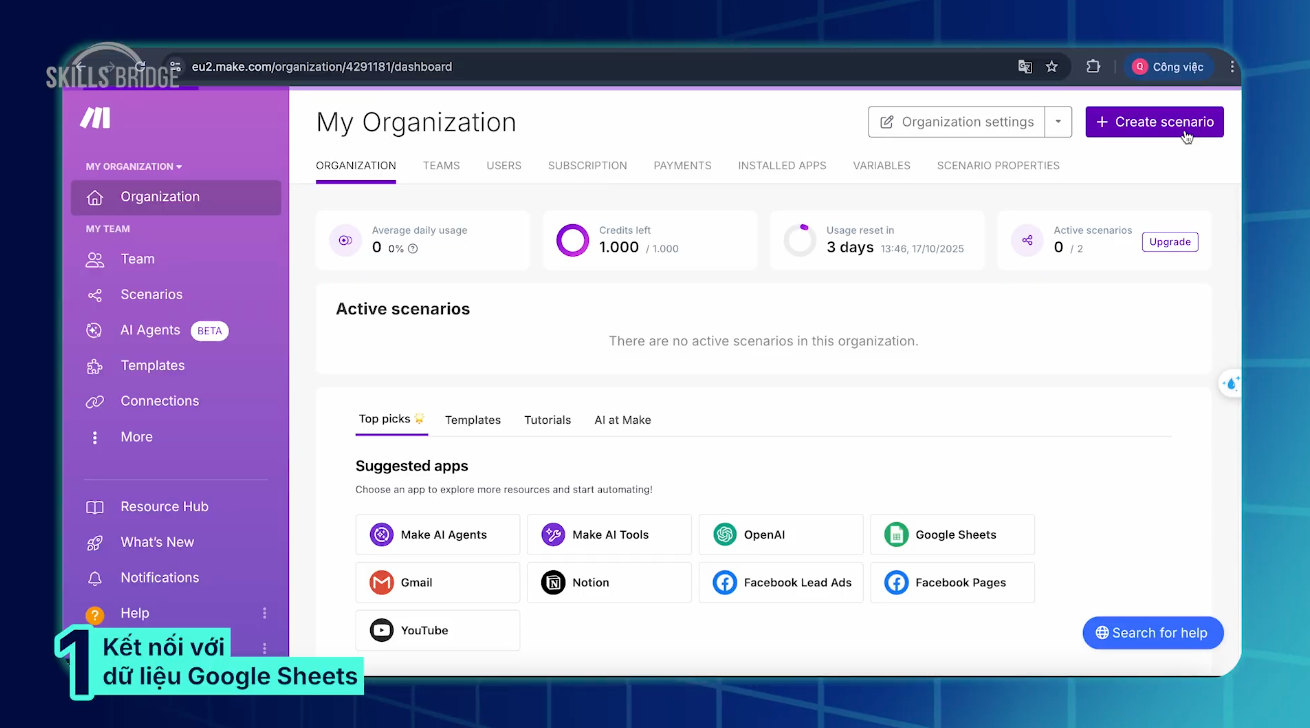The width and height of the screenshot is (1310, 728).
Task: Click the Connections link icon in sidebar
Action: [95, 402]
